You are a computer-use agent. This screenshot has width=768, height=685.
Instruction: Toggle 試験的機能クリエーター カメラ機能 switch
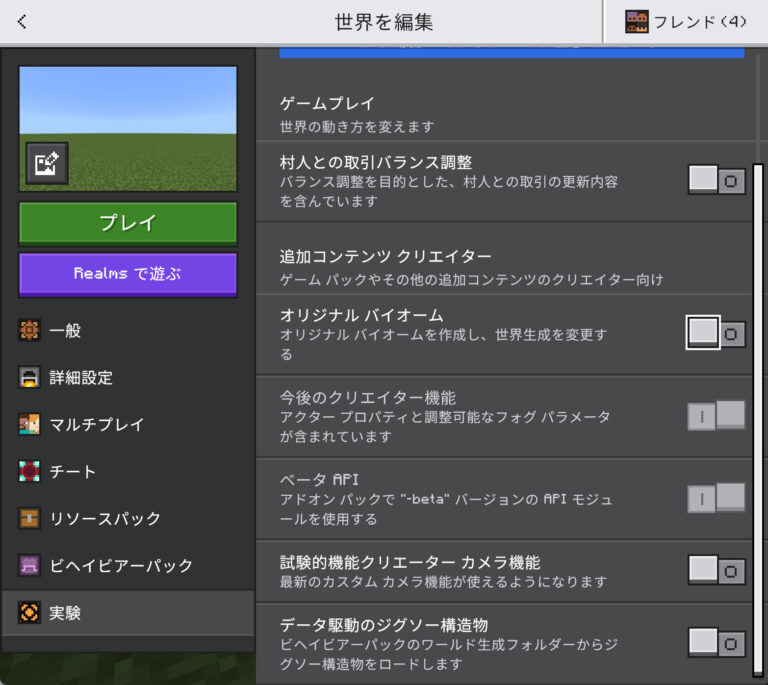(x=716, y=571)
